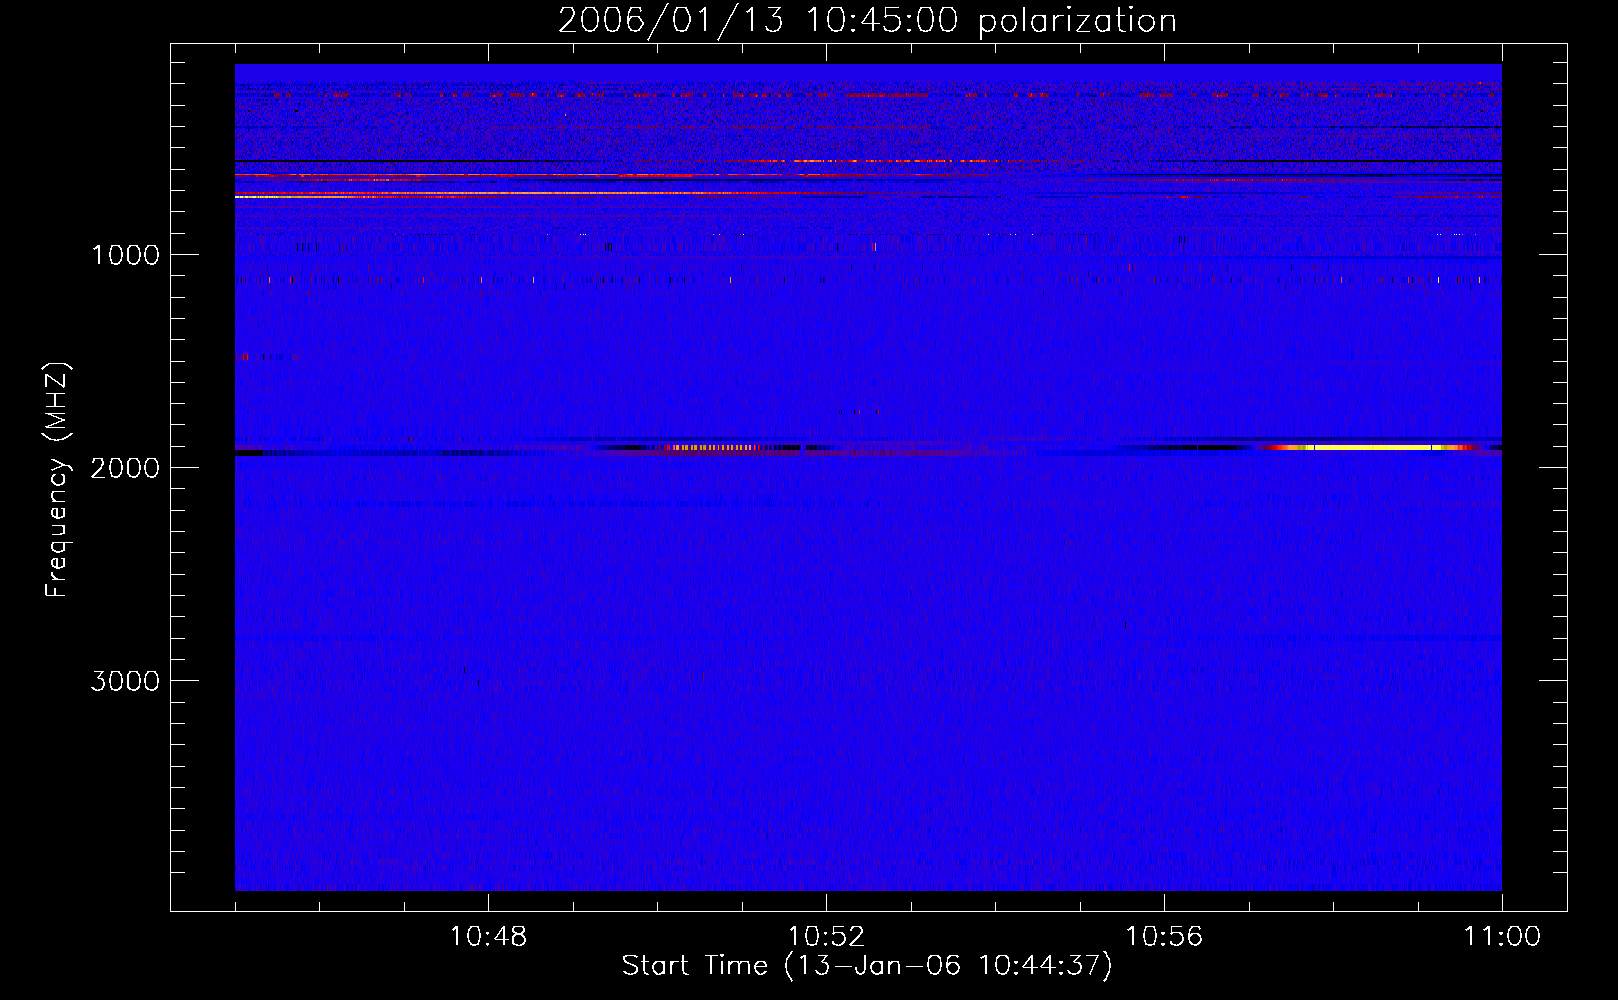Viewport: 1618px width, 1000px height.
Task: Click the 'Start Time (13-Jan-06 10:44:37)' label
Action: 867,966
